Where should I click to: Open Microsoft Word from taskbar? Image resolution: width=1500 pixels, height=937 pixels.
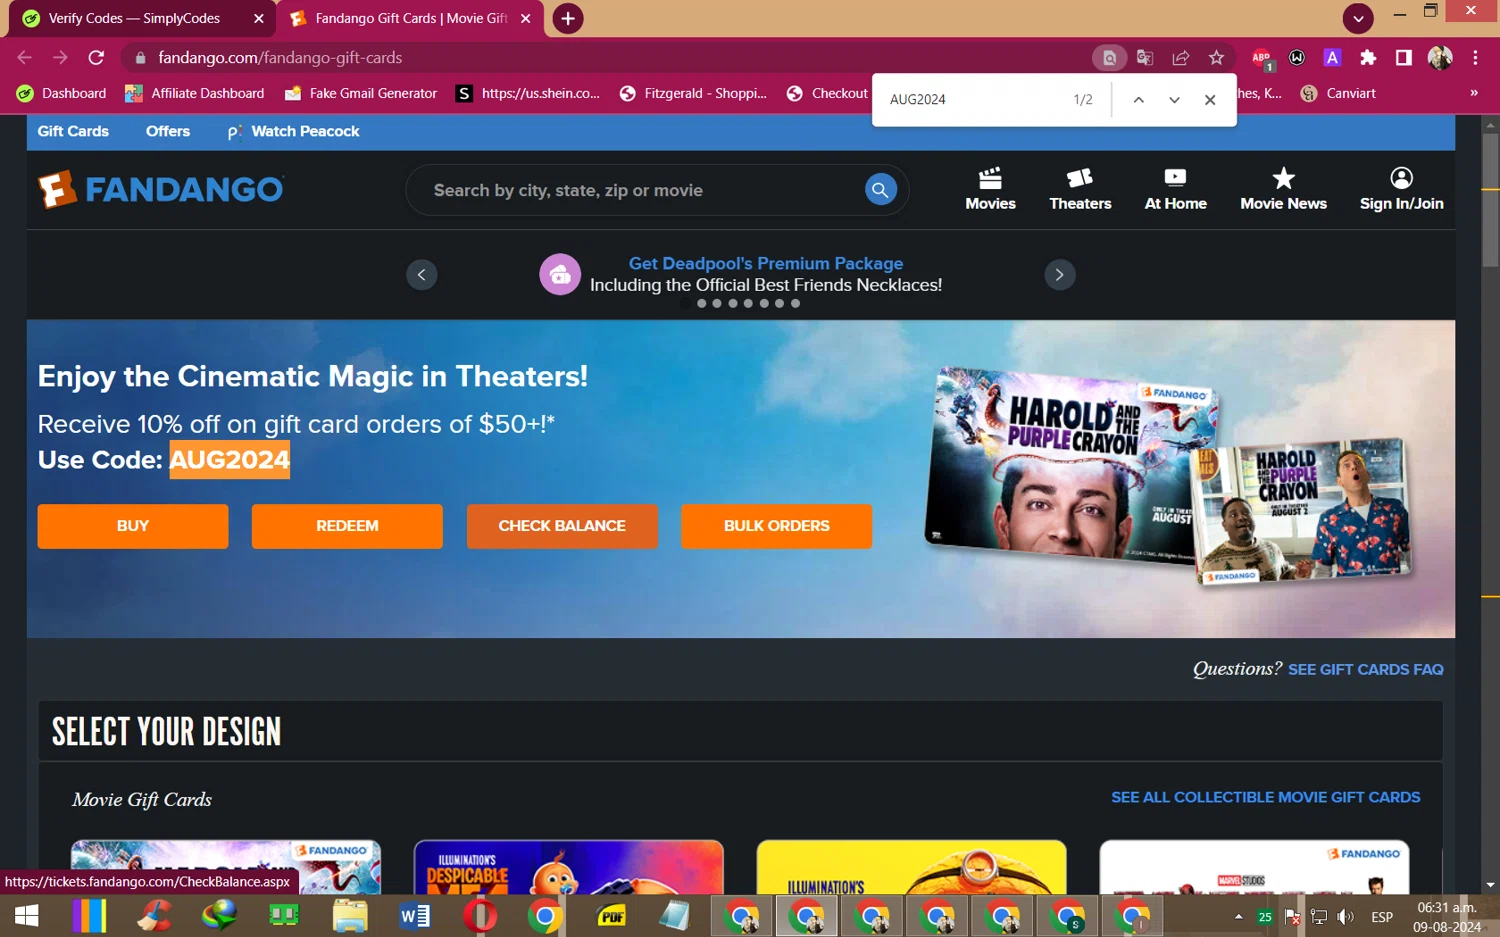coord(414,916)
